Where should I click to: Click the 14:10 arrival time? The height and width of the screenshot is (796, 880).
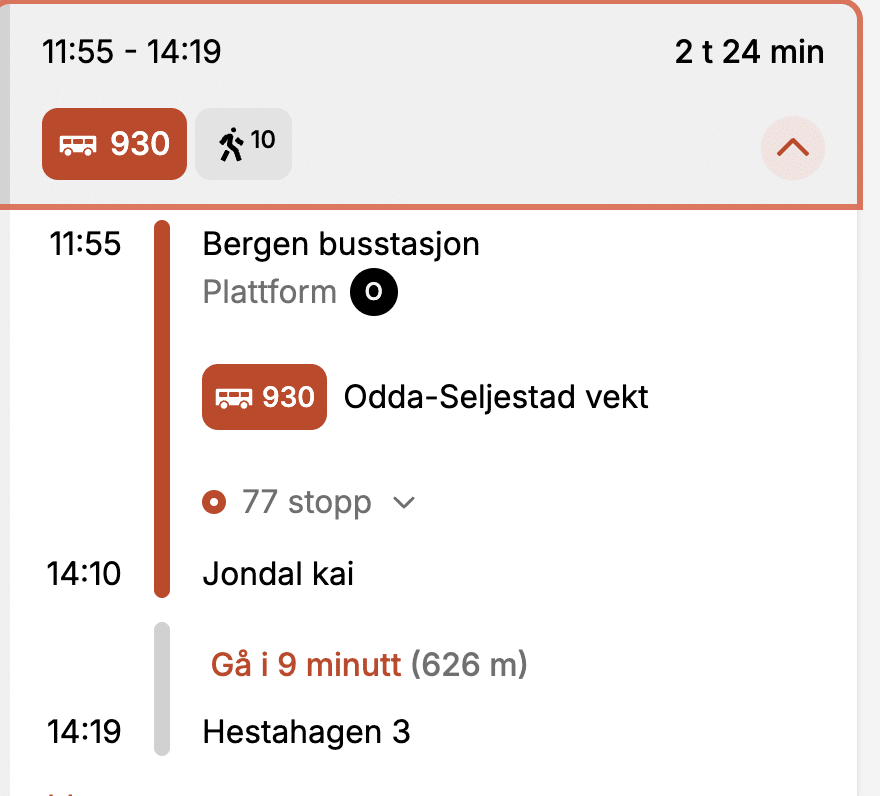[x=85, y=574]
